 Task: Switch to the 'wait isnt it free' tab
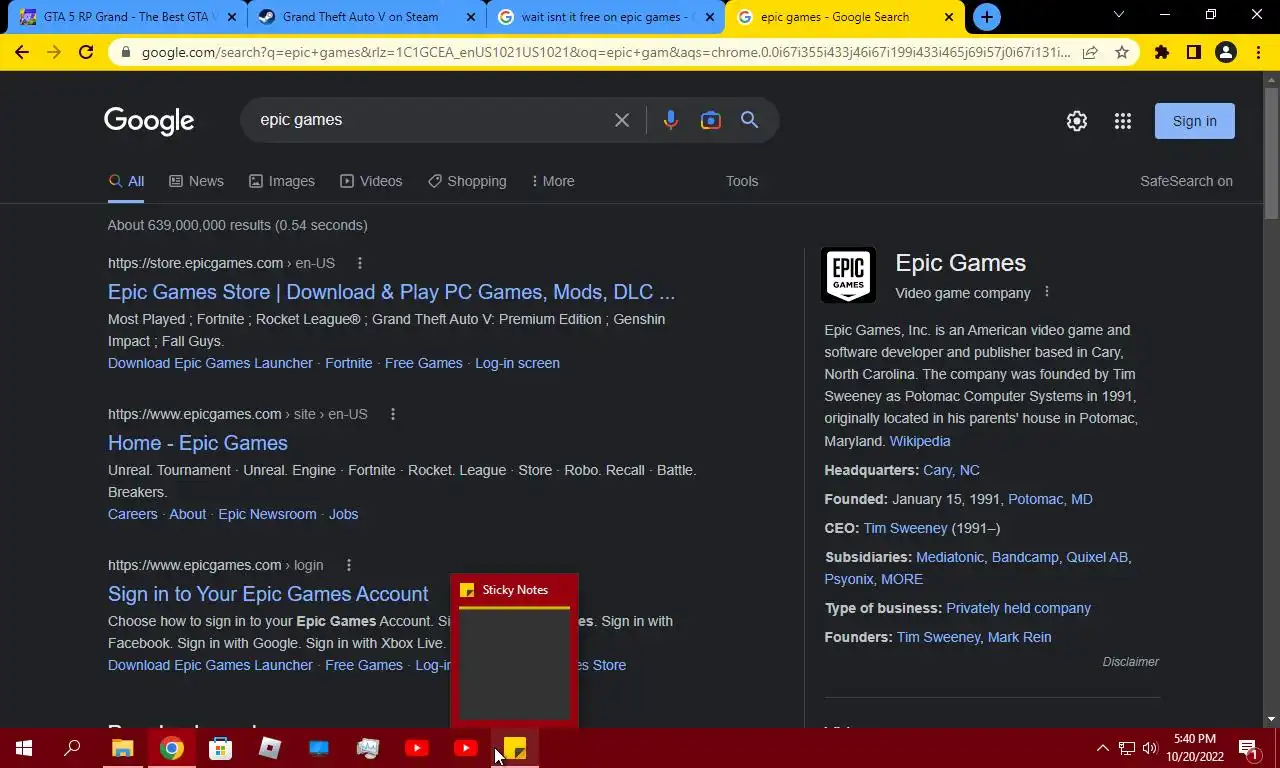click(606, 17)
